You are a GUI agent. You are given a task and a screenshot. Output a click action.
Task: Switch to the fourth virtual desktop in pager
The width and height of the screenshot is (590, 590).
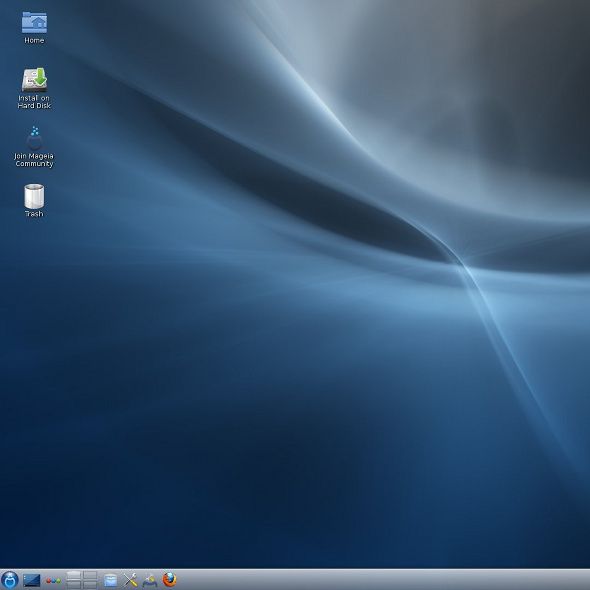(x=90, y=584)
